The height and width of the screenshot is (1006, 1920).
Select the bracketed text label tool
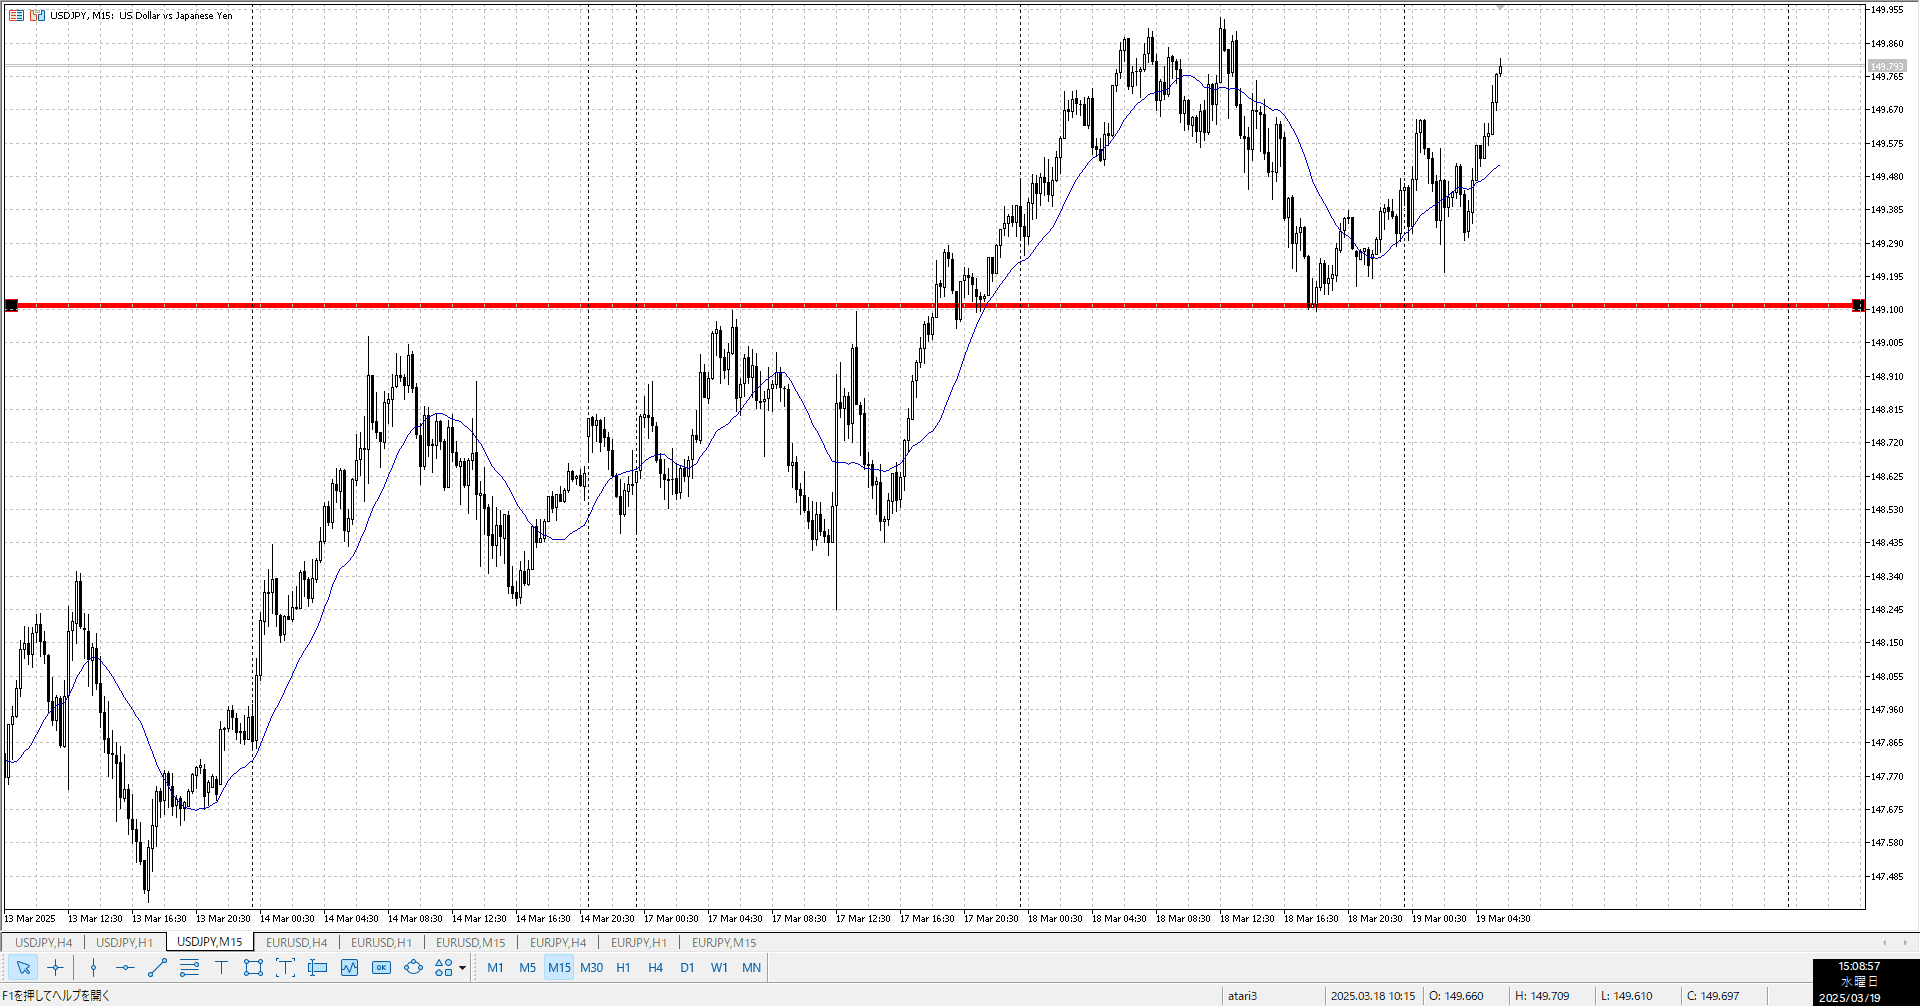click(x=285, y=967)
